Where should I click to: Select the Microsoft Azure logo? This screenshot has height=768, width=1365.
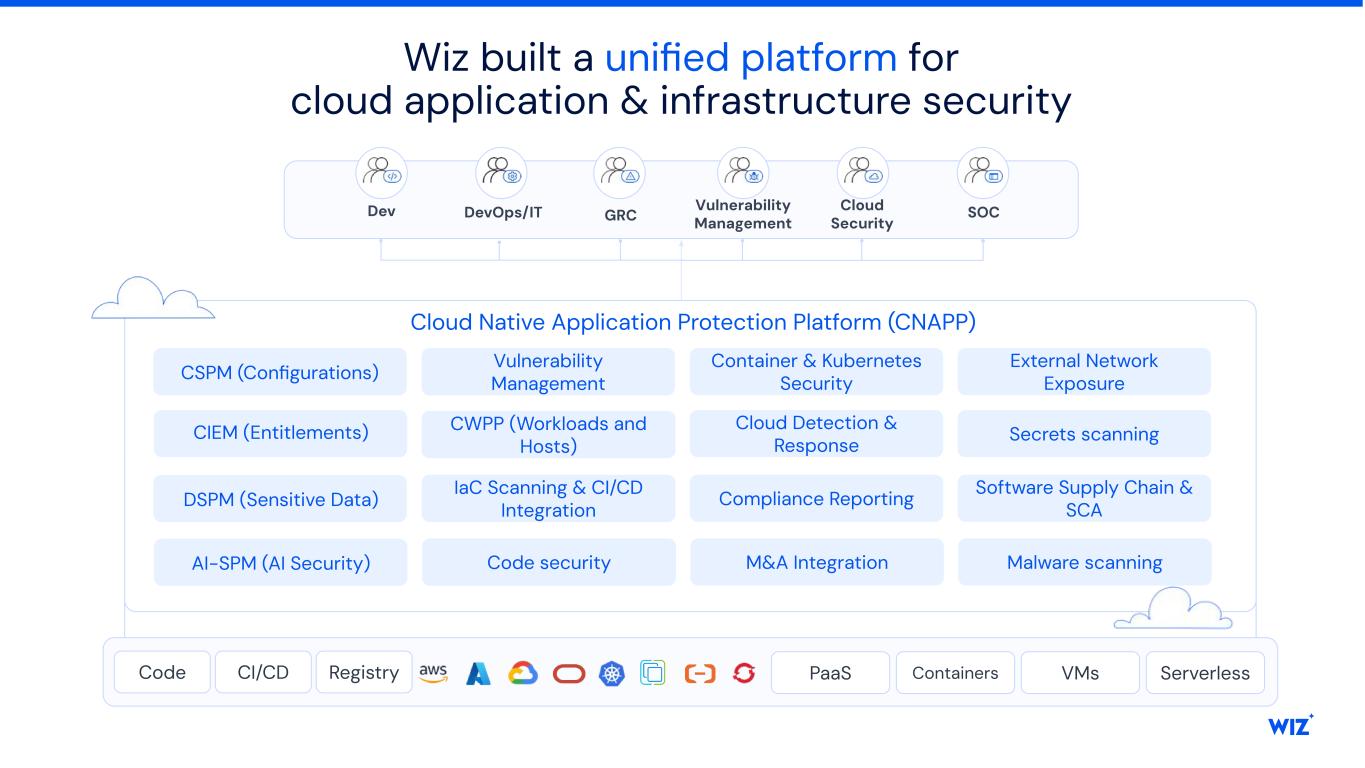click(478, 673)
